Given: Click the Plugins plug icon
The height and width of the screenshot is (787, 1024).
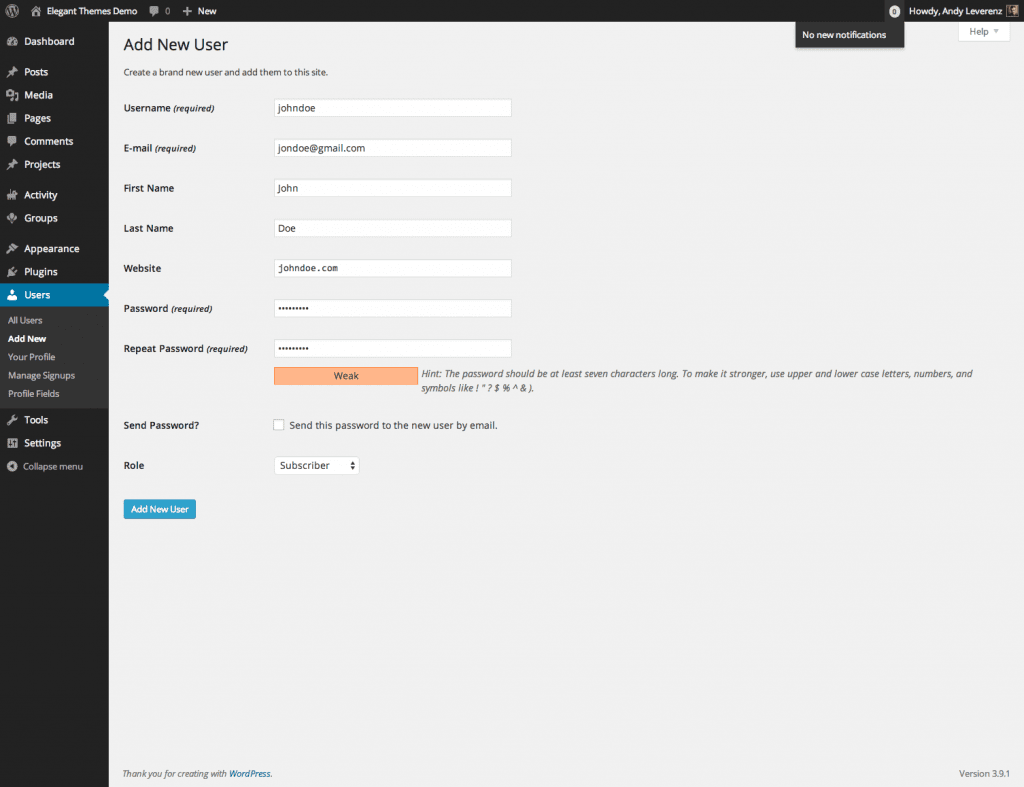Looking at the screenshot, I should tap(12, 272).
